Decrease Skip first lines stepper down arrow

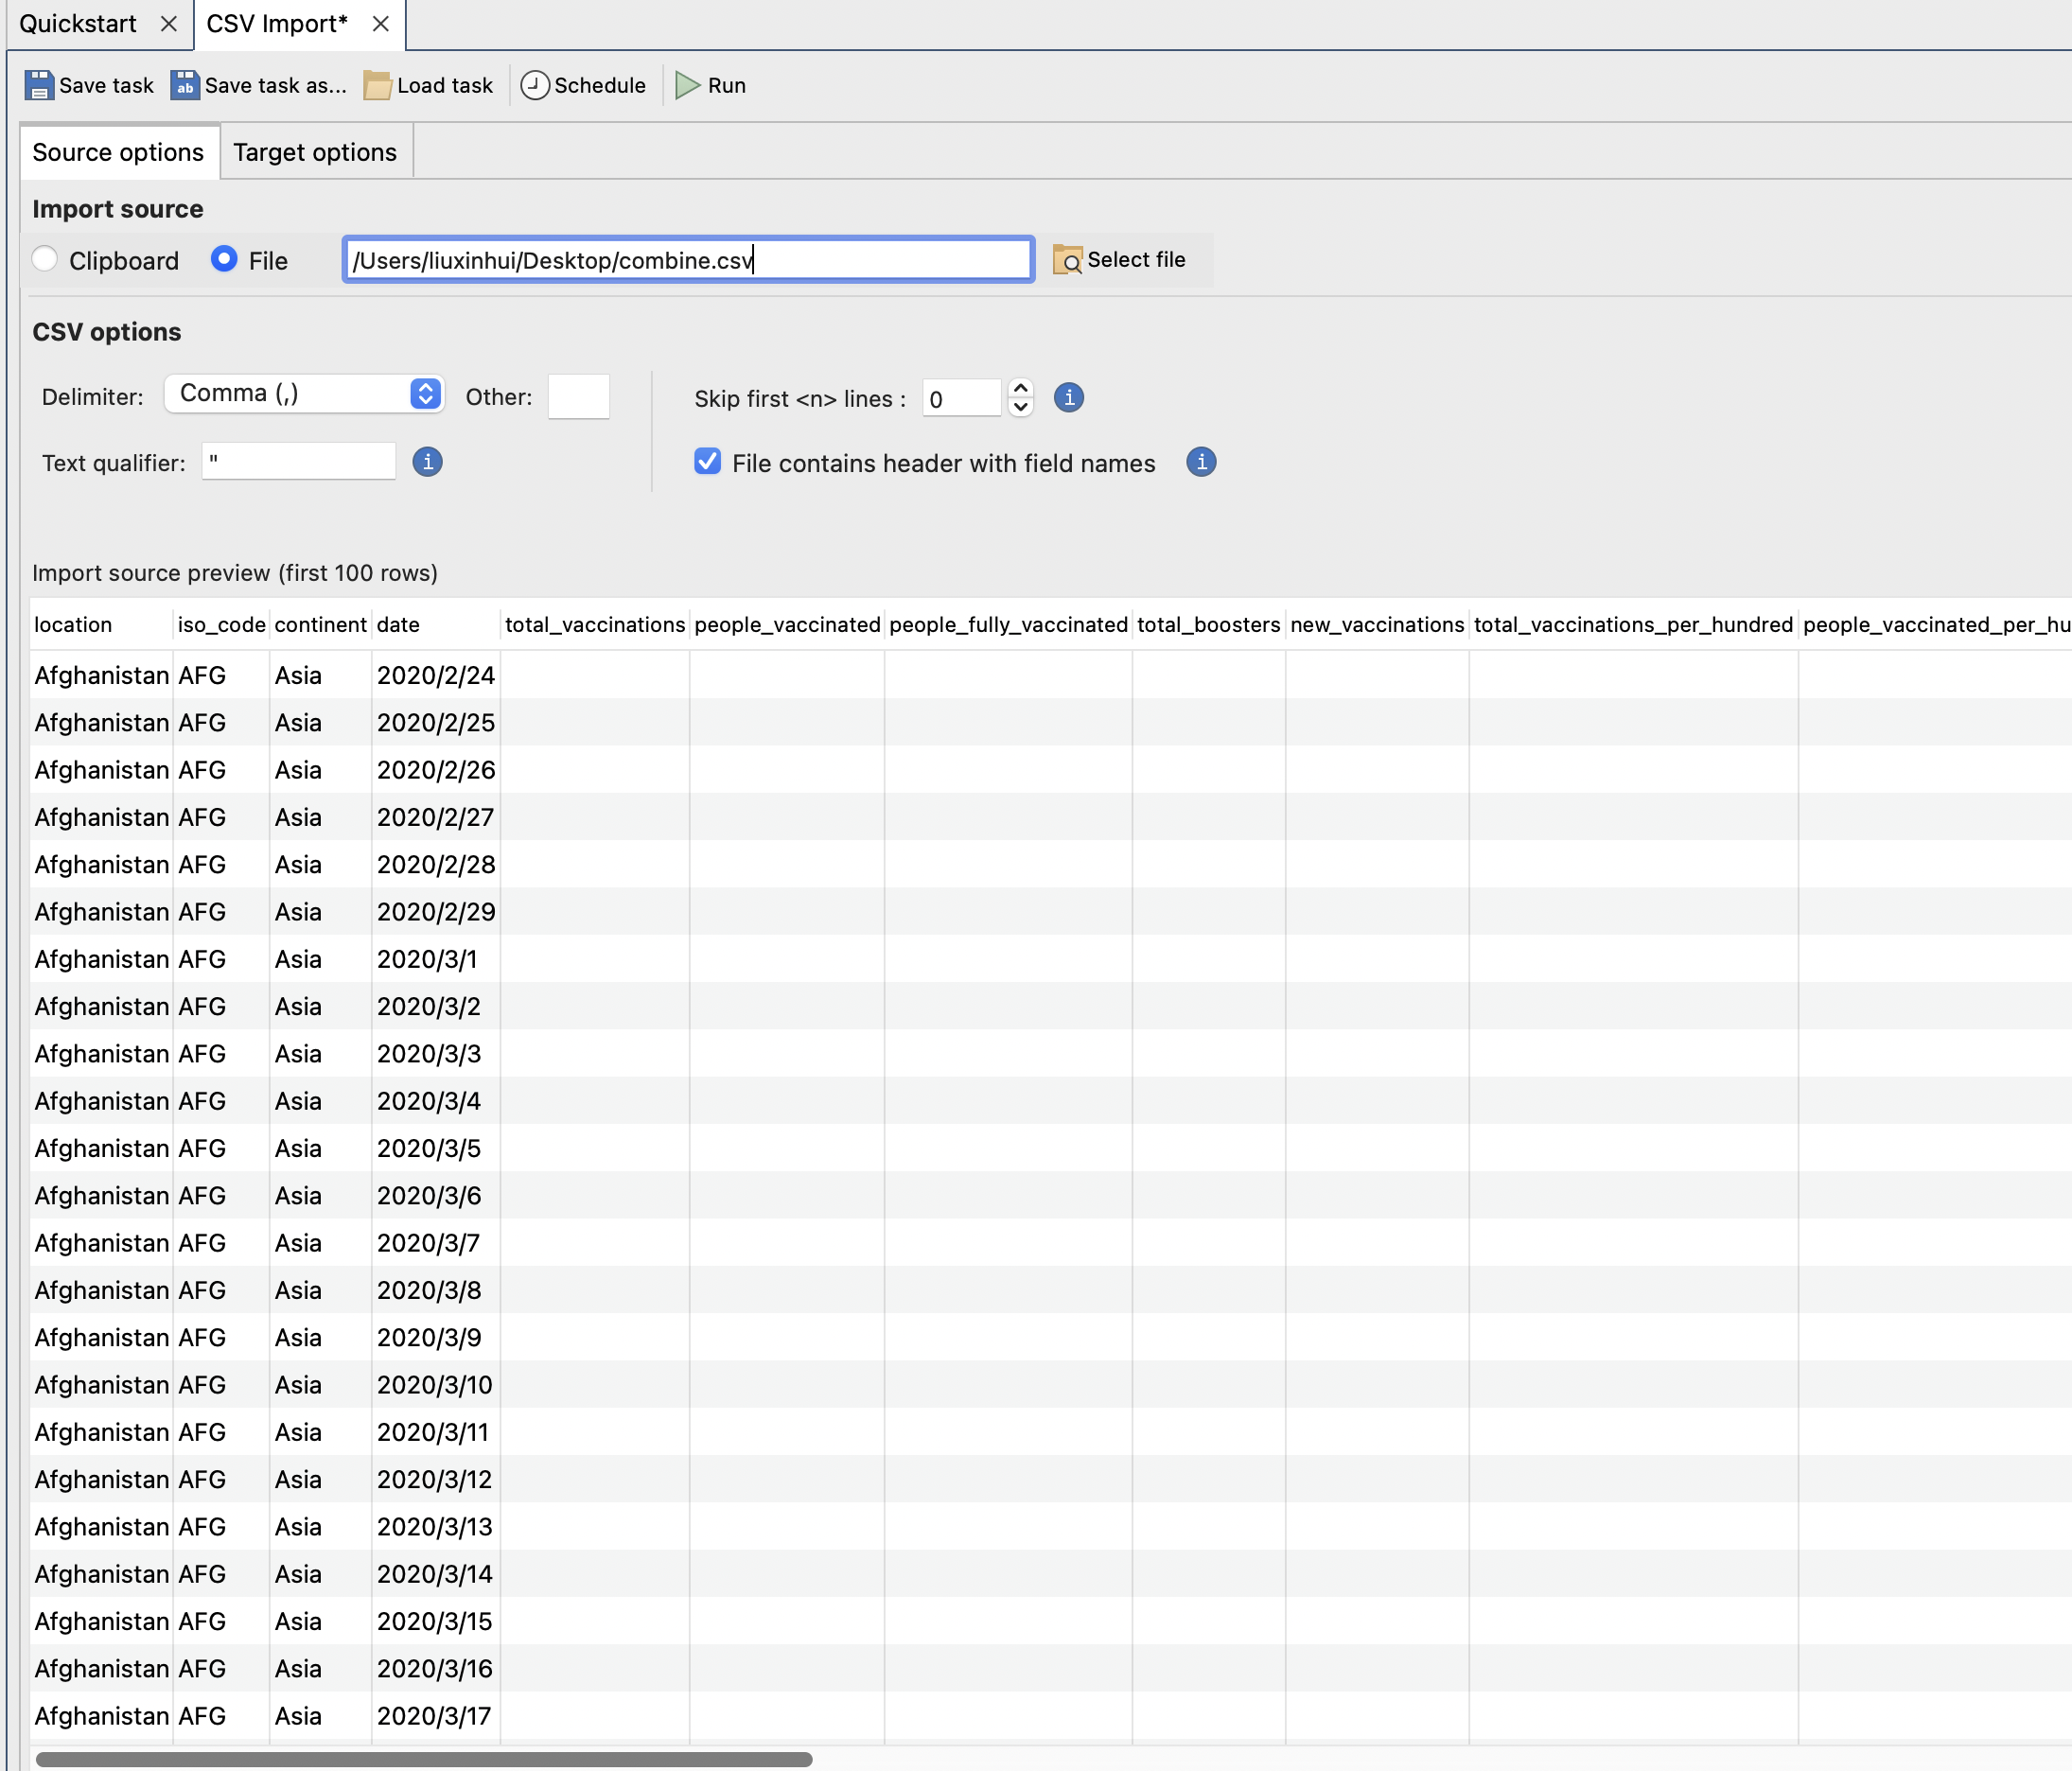tap(1020, 407)
